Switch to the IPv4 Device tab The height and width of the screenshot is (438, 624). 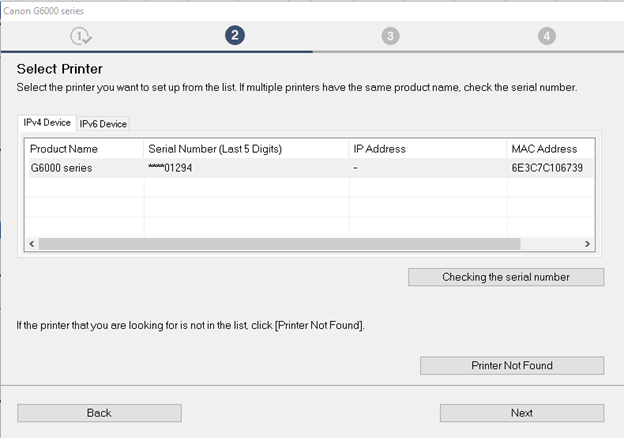47,123
